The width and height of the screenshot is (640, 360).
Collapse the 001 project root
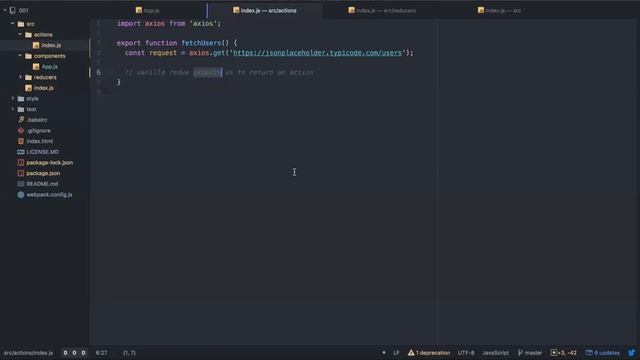5,10
